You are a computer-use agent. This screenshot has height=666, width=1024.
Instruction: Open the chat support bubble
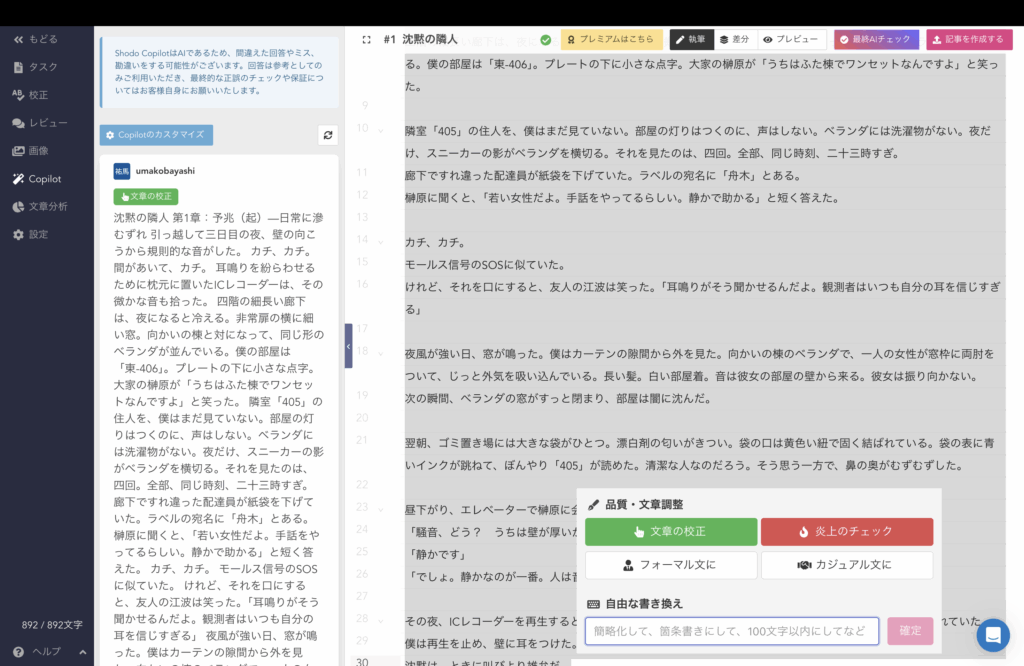click(x=992, y=635)
